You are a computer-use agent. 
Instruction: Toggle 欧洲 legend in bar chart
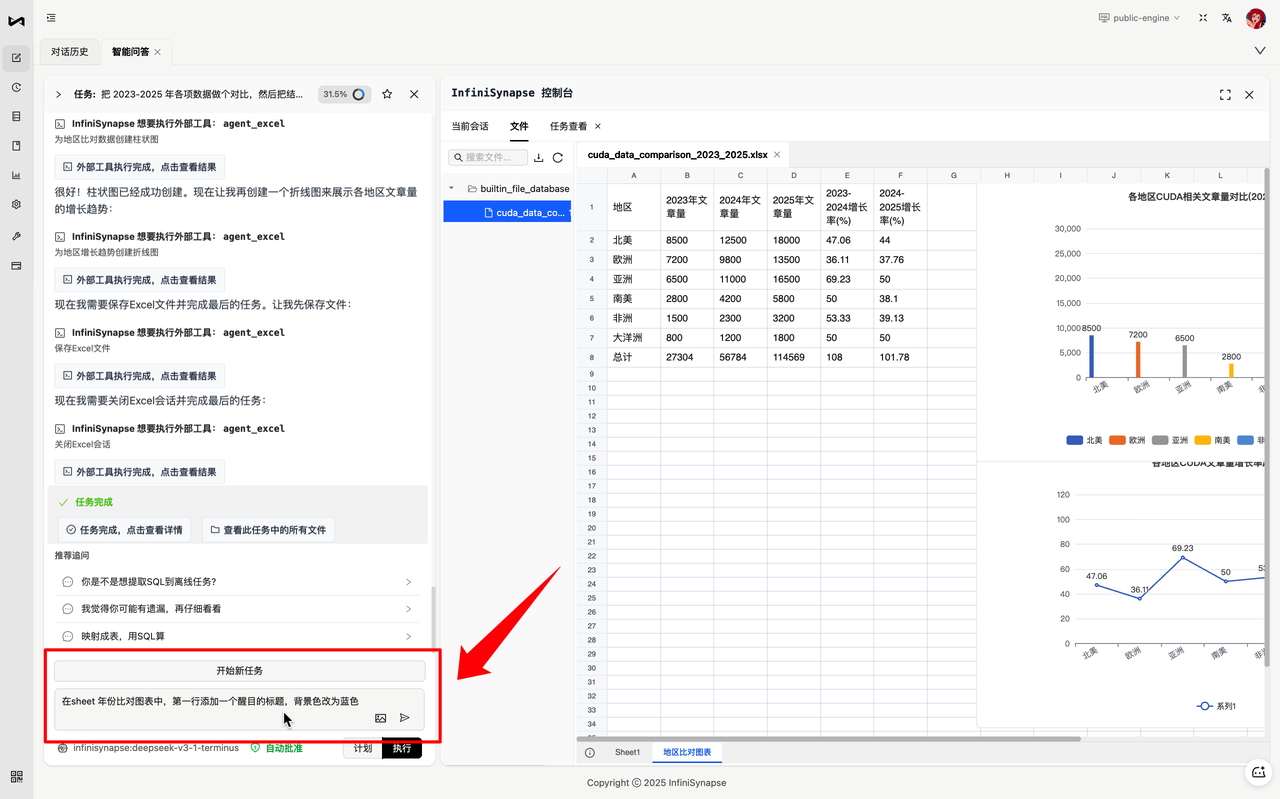1127,440
